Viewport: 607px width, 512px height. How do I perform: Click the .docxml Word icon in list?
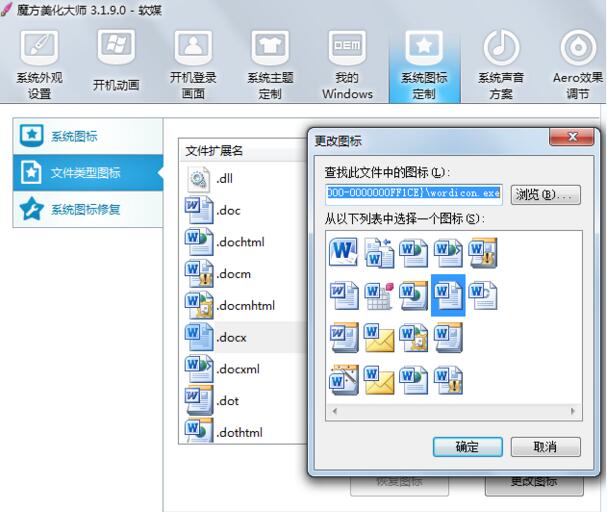coord(199,369)
